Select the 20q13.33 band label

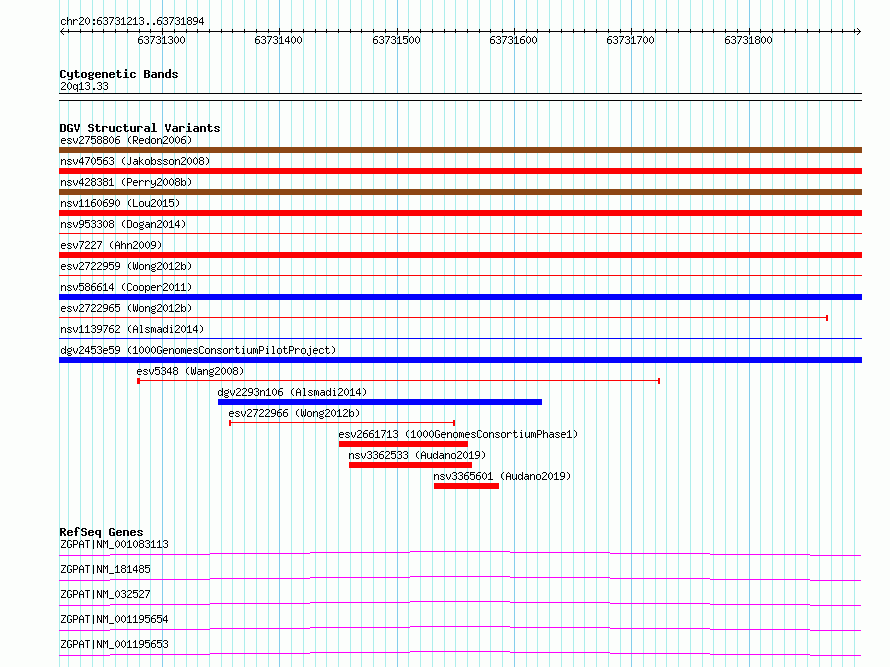[x=84, y=86]
